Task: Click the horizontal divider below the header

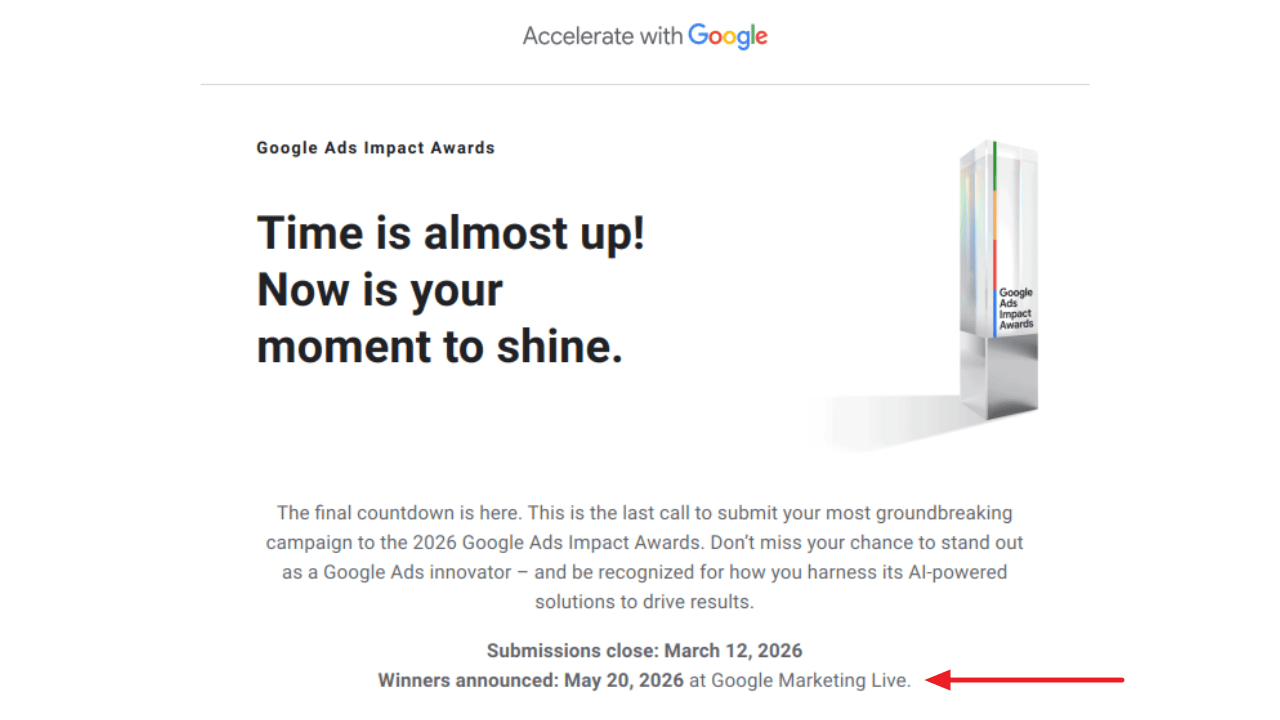Action: point(644,85)
